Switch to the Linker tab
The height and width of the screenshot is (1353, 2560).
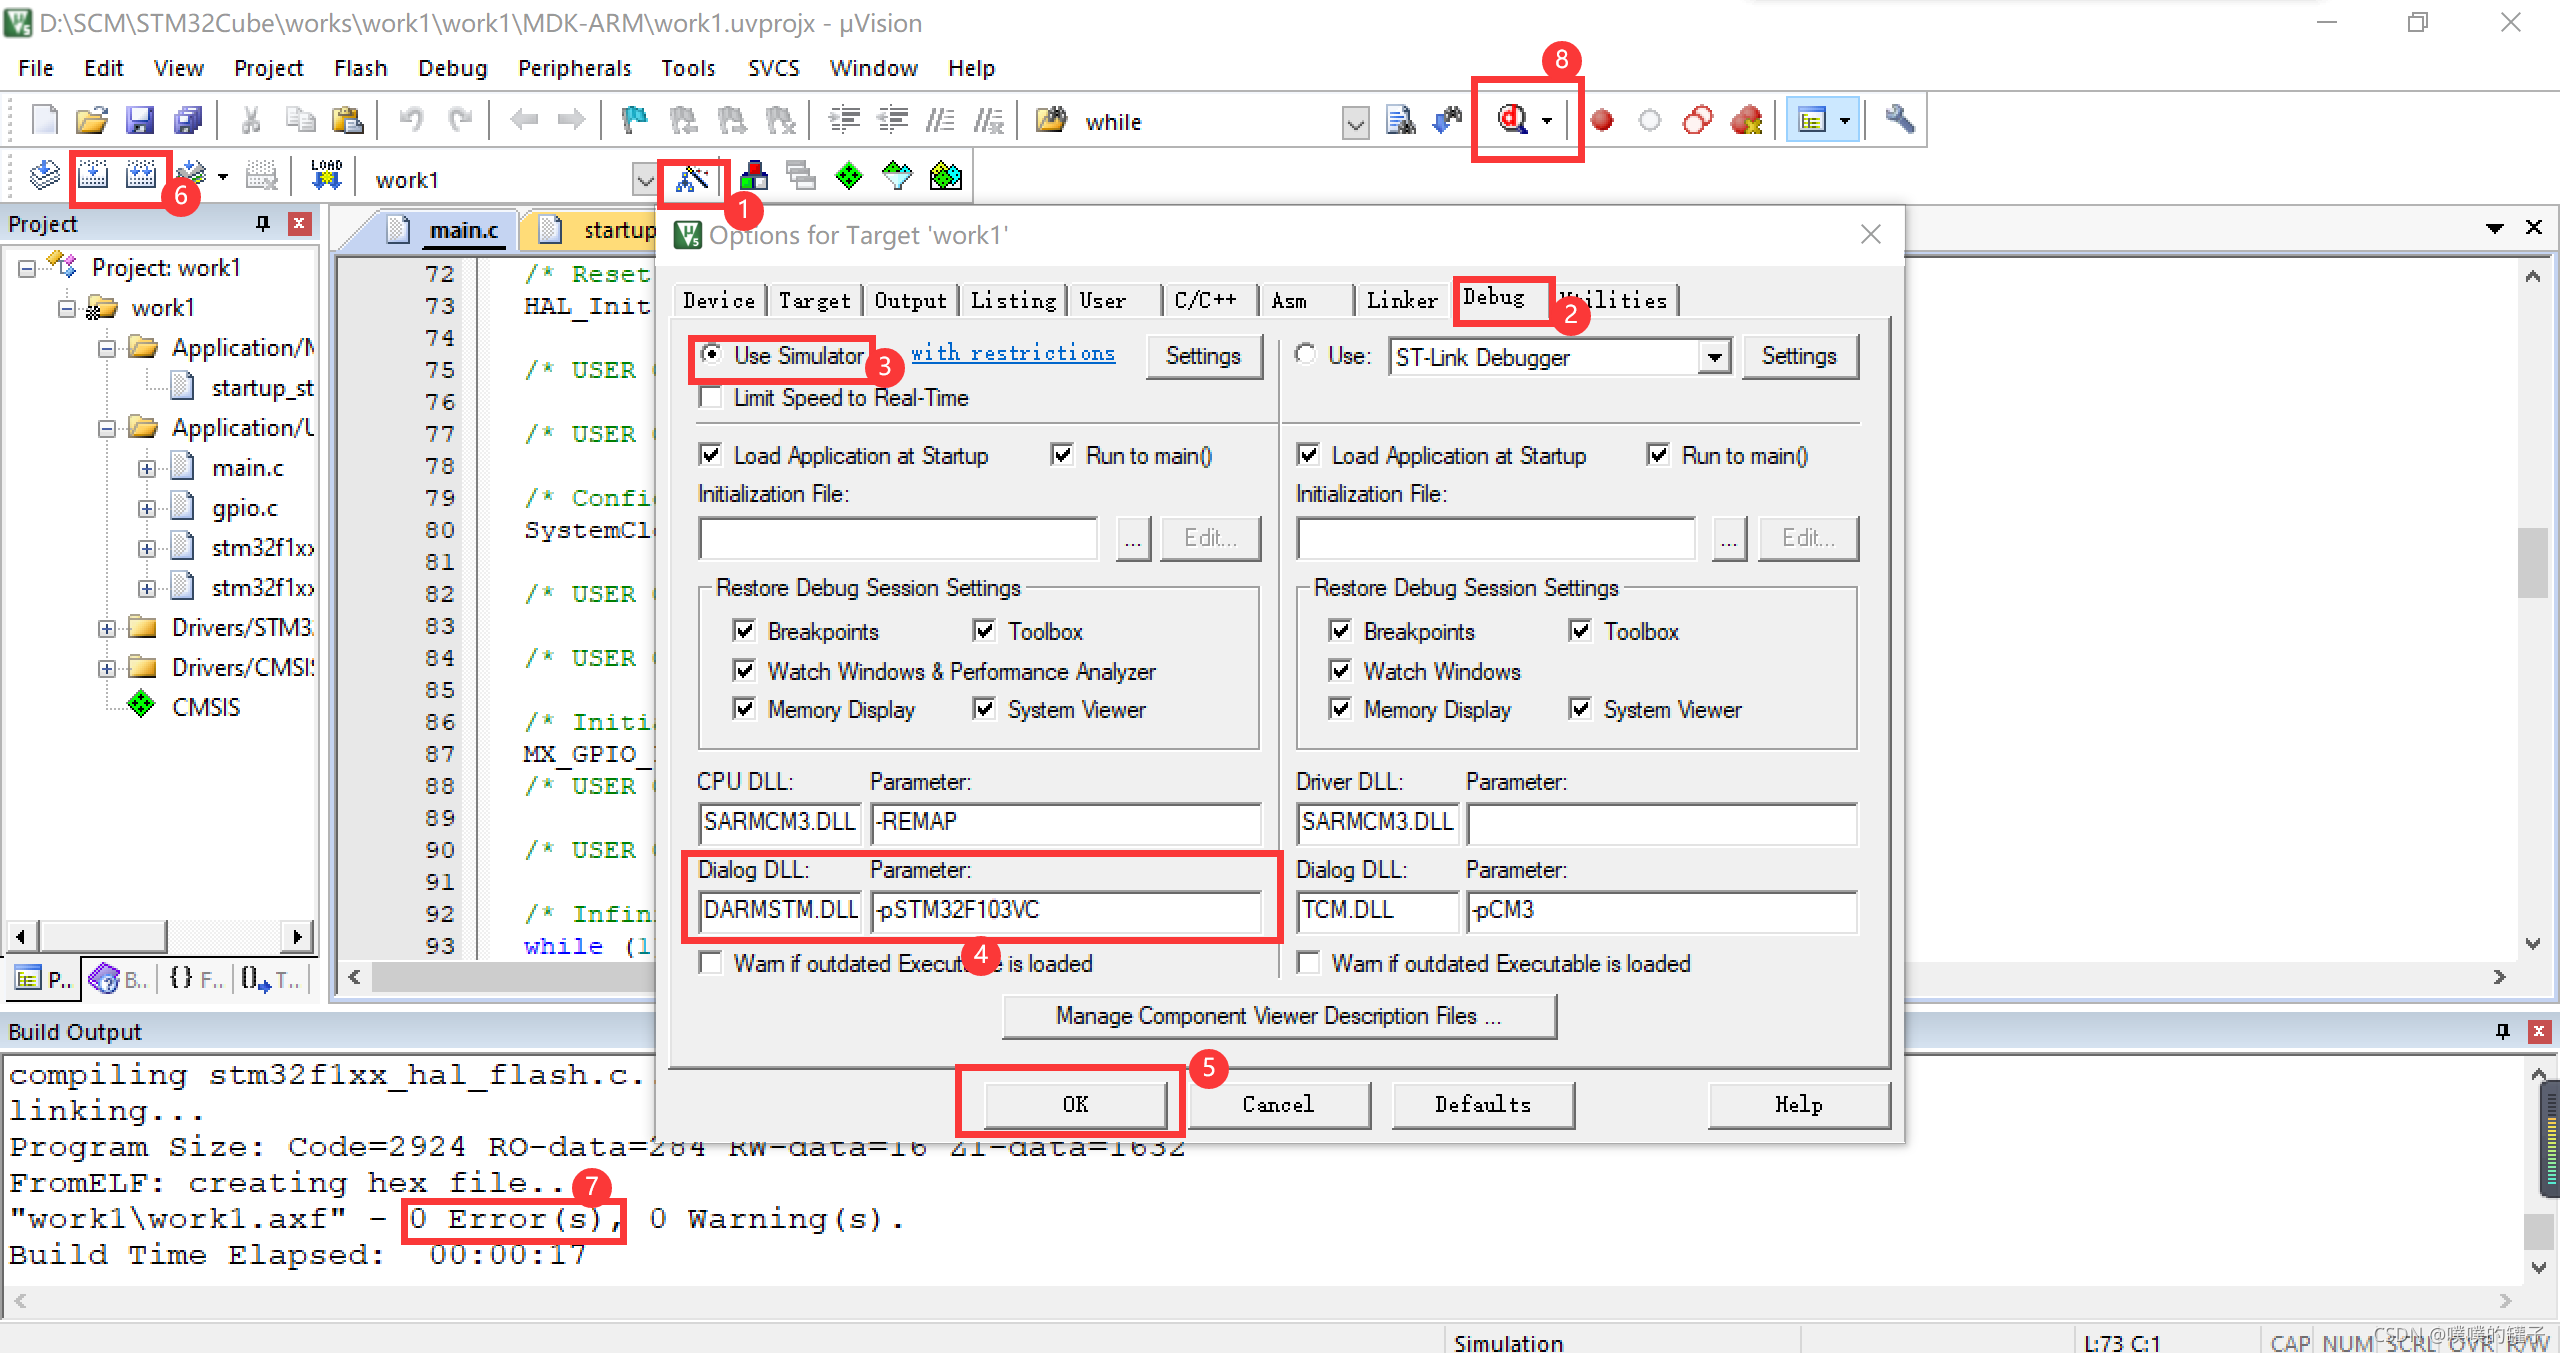click(1402, 300)
